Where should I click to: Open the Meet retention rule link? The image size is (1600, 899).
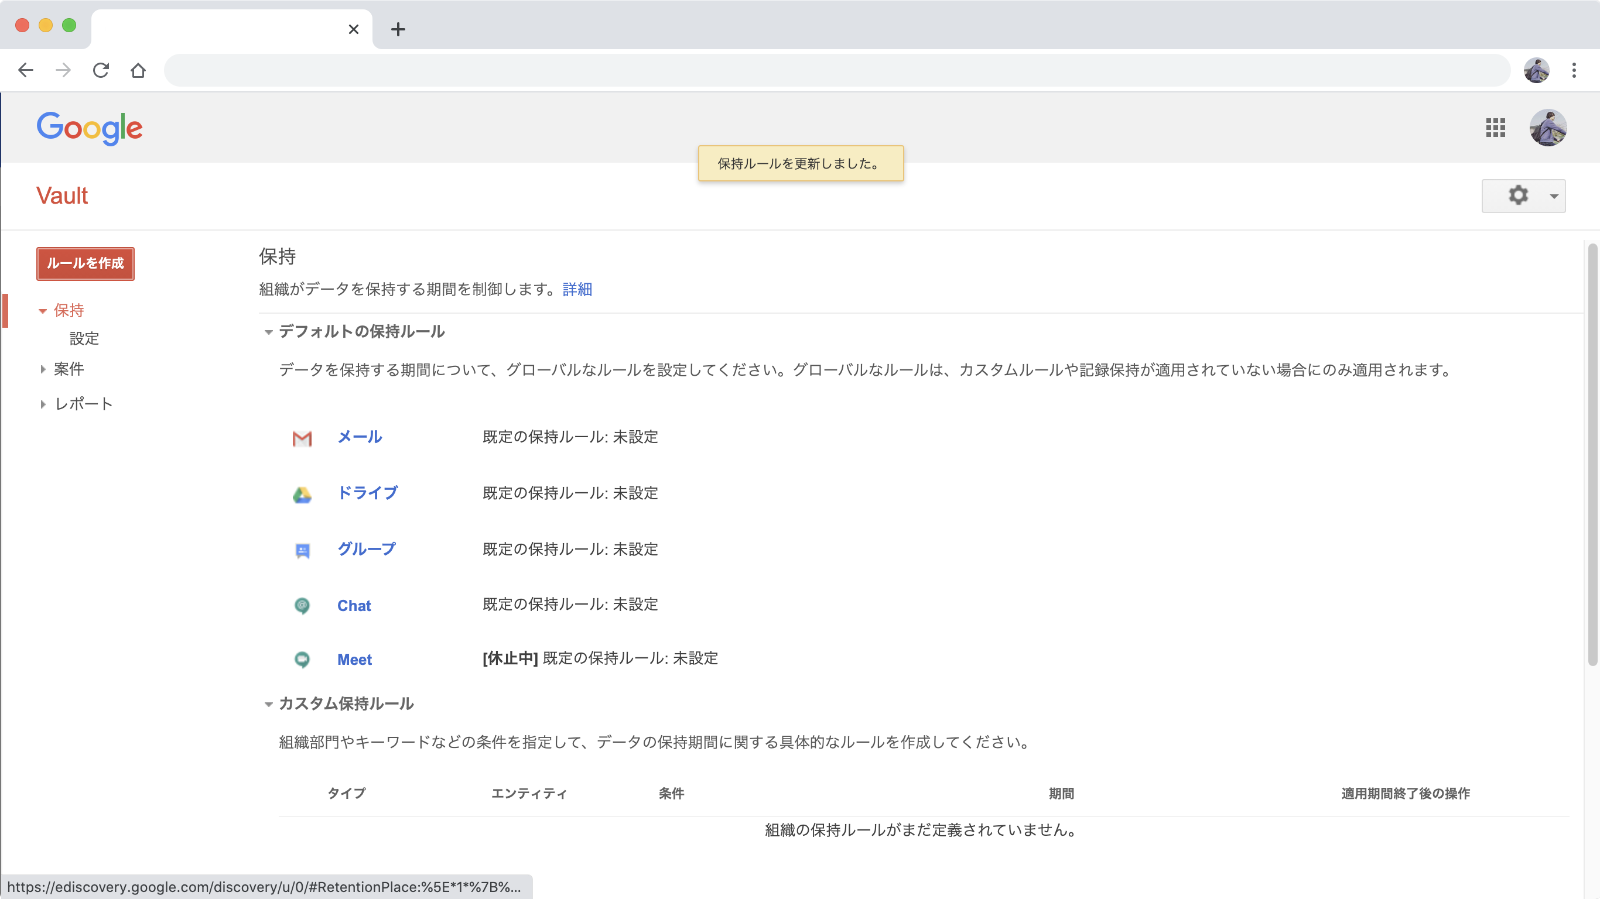(x=354, y=660)
